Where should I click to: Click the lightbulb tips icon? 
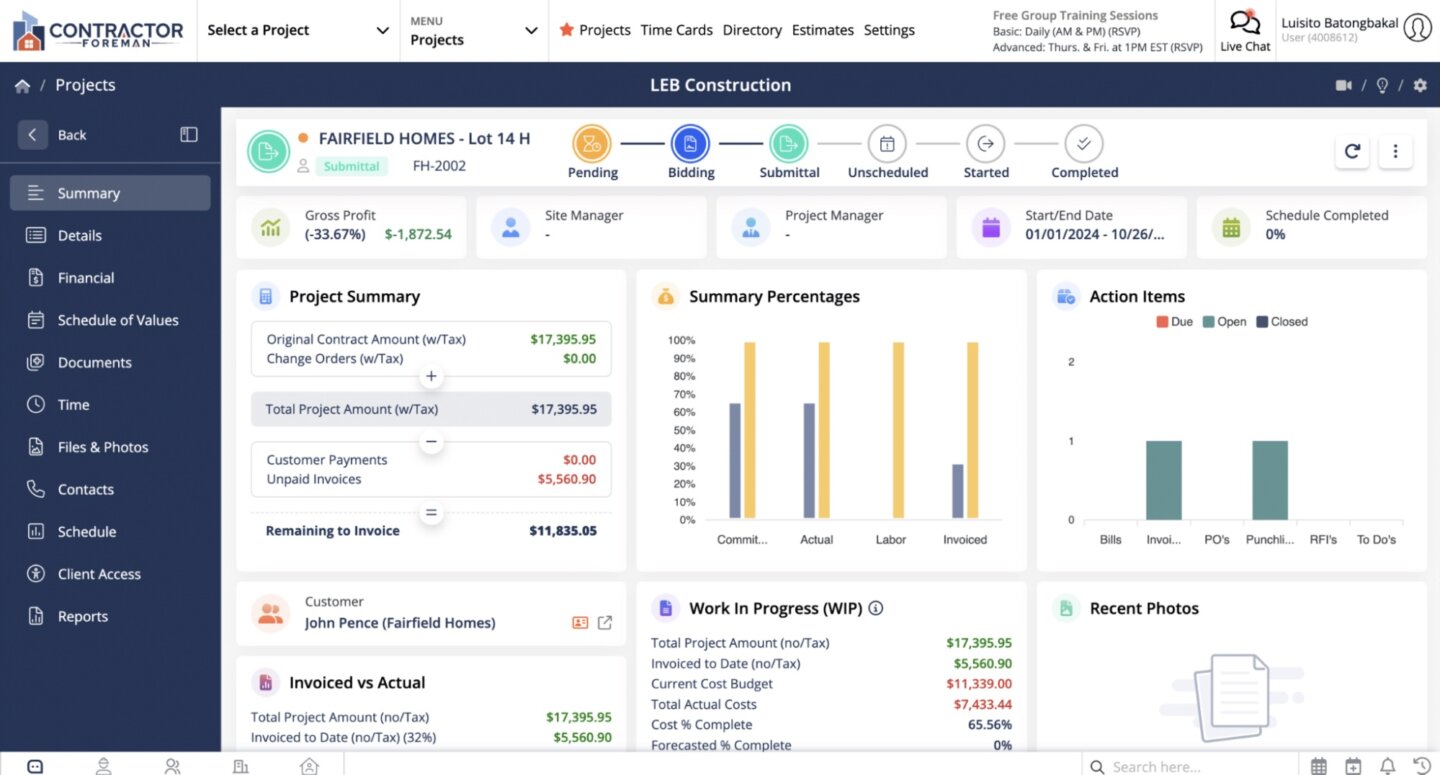[x=1383, y=86]
